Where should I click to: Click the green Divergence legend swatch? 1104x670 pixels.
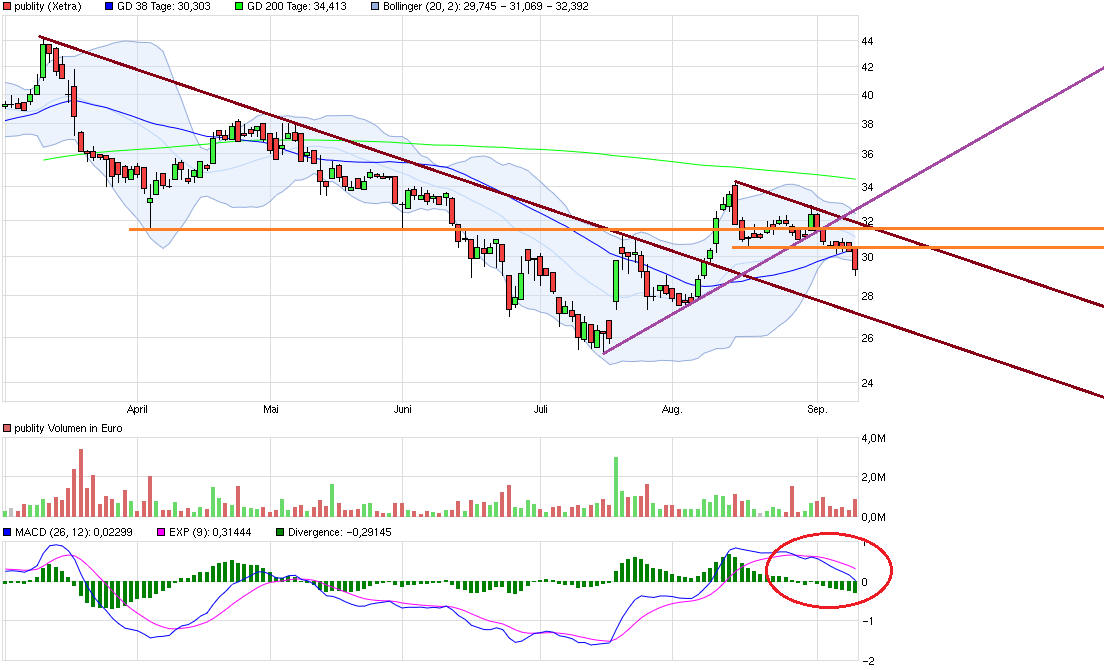280,532
